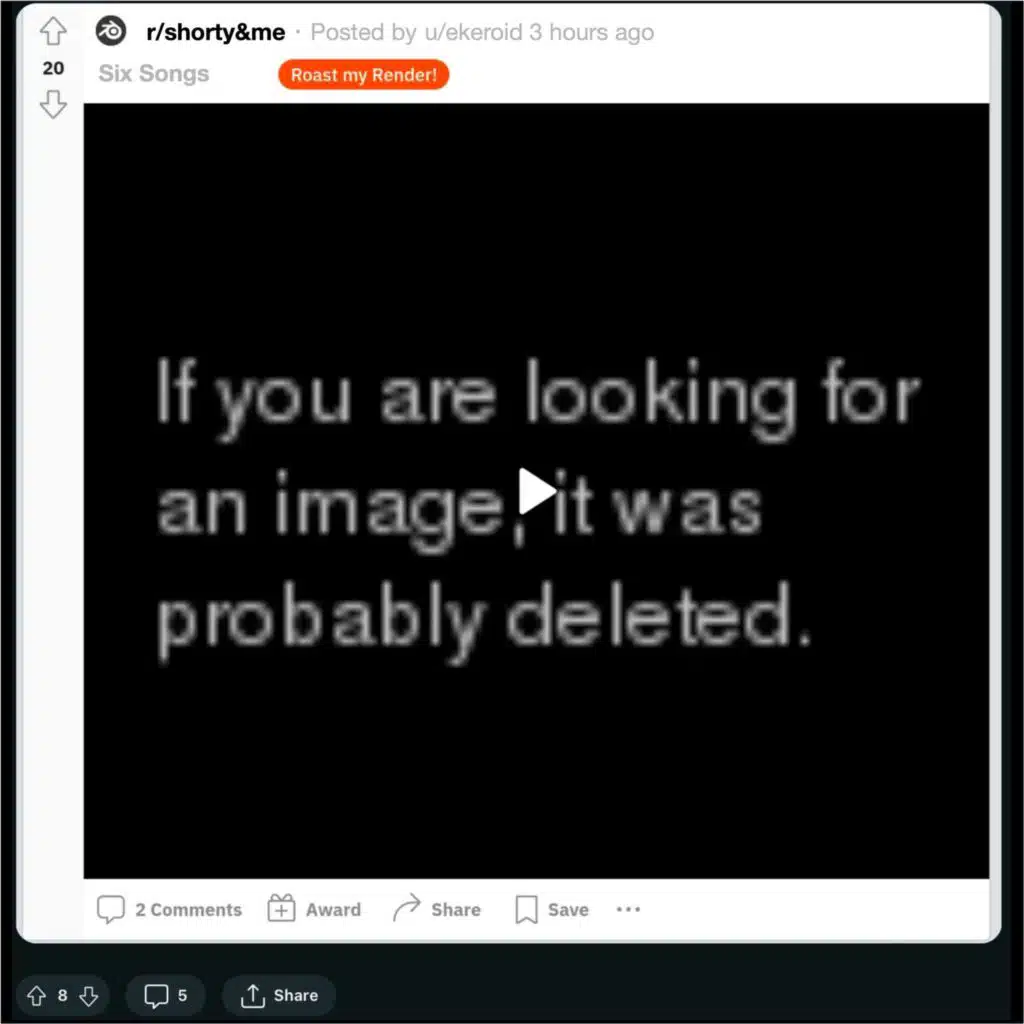Click the bottom Share button
1024x1024 pixels.
tap(279, 996)
